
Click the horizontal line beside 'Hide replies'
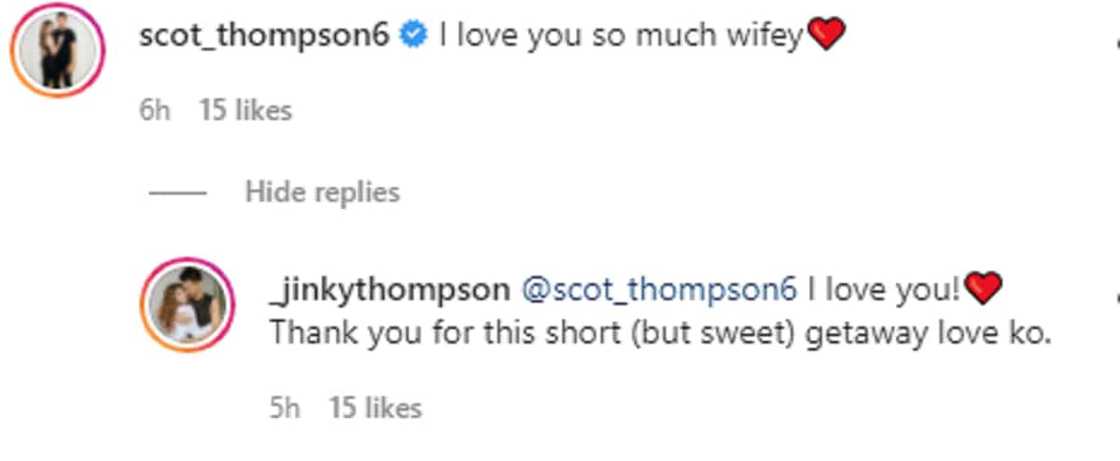[178, 192]
